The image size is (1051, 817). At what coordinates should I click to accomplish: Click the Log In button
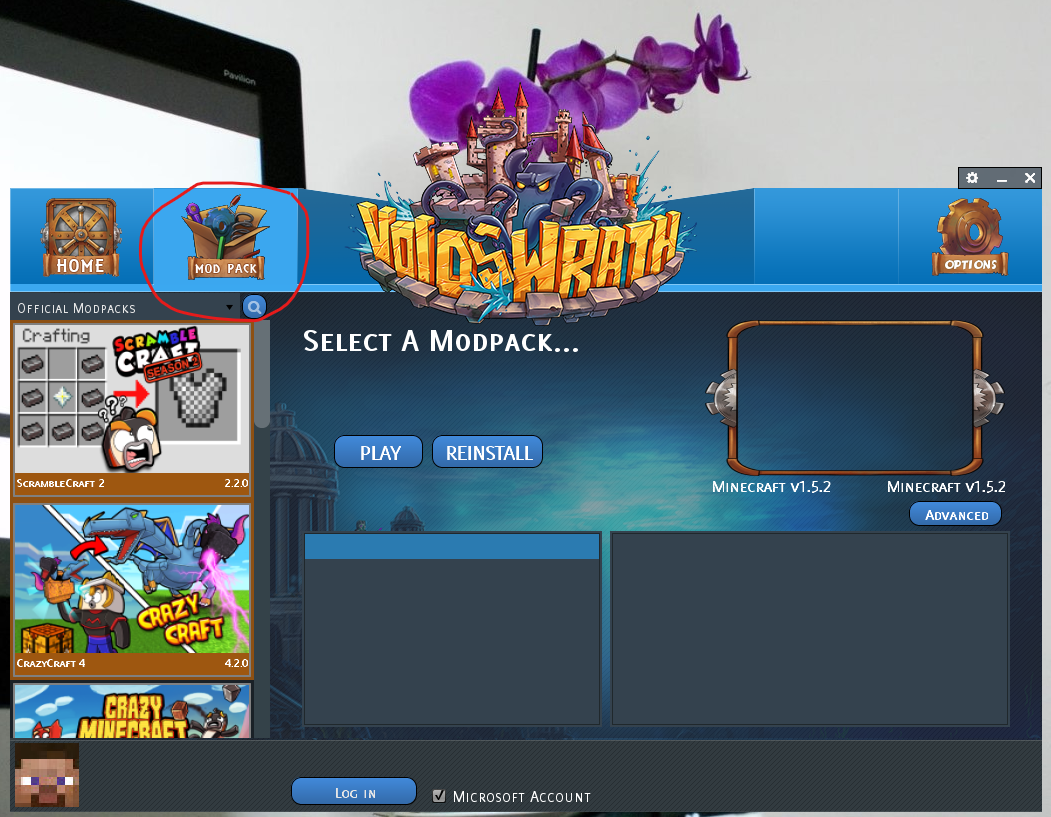pos(354,792)
